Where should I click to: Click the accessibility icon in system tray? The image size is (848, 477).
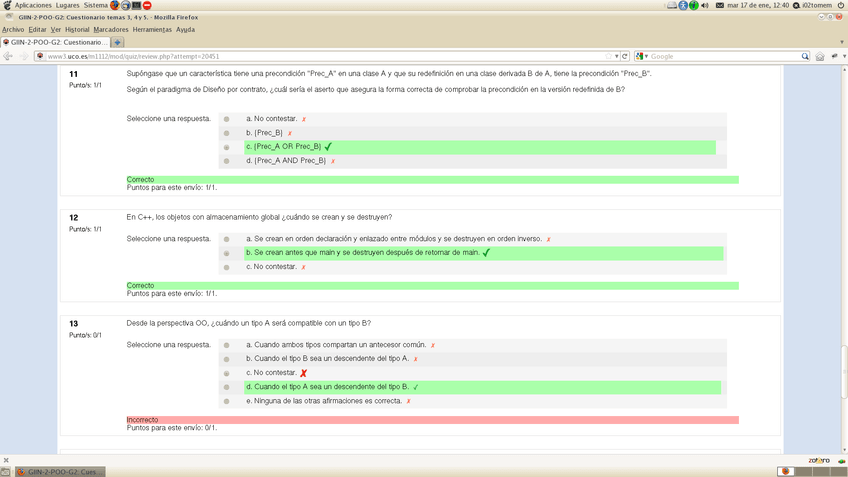point(683,5)
